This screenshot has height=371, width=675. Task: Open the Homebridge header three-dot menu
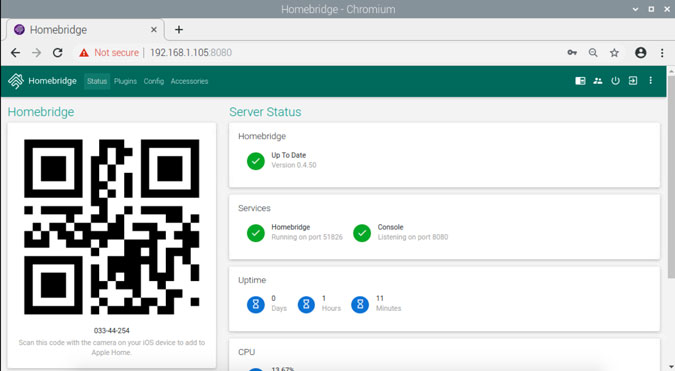click(x=650, y=80)
